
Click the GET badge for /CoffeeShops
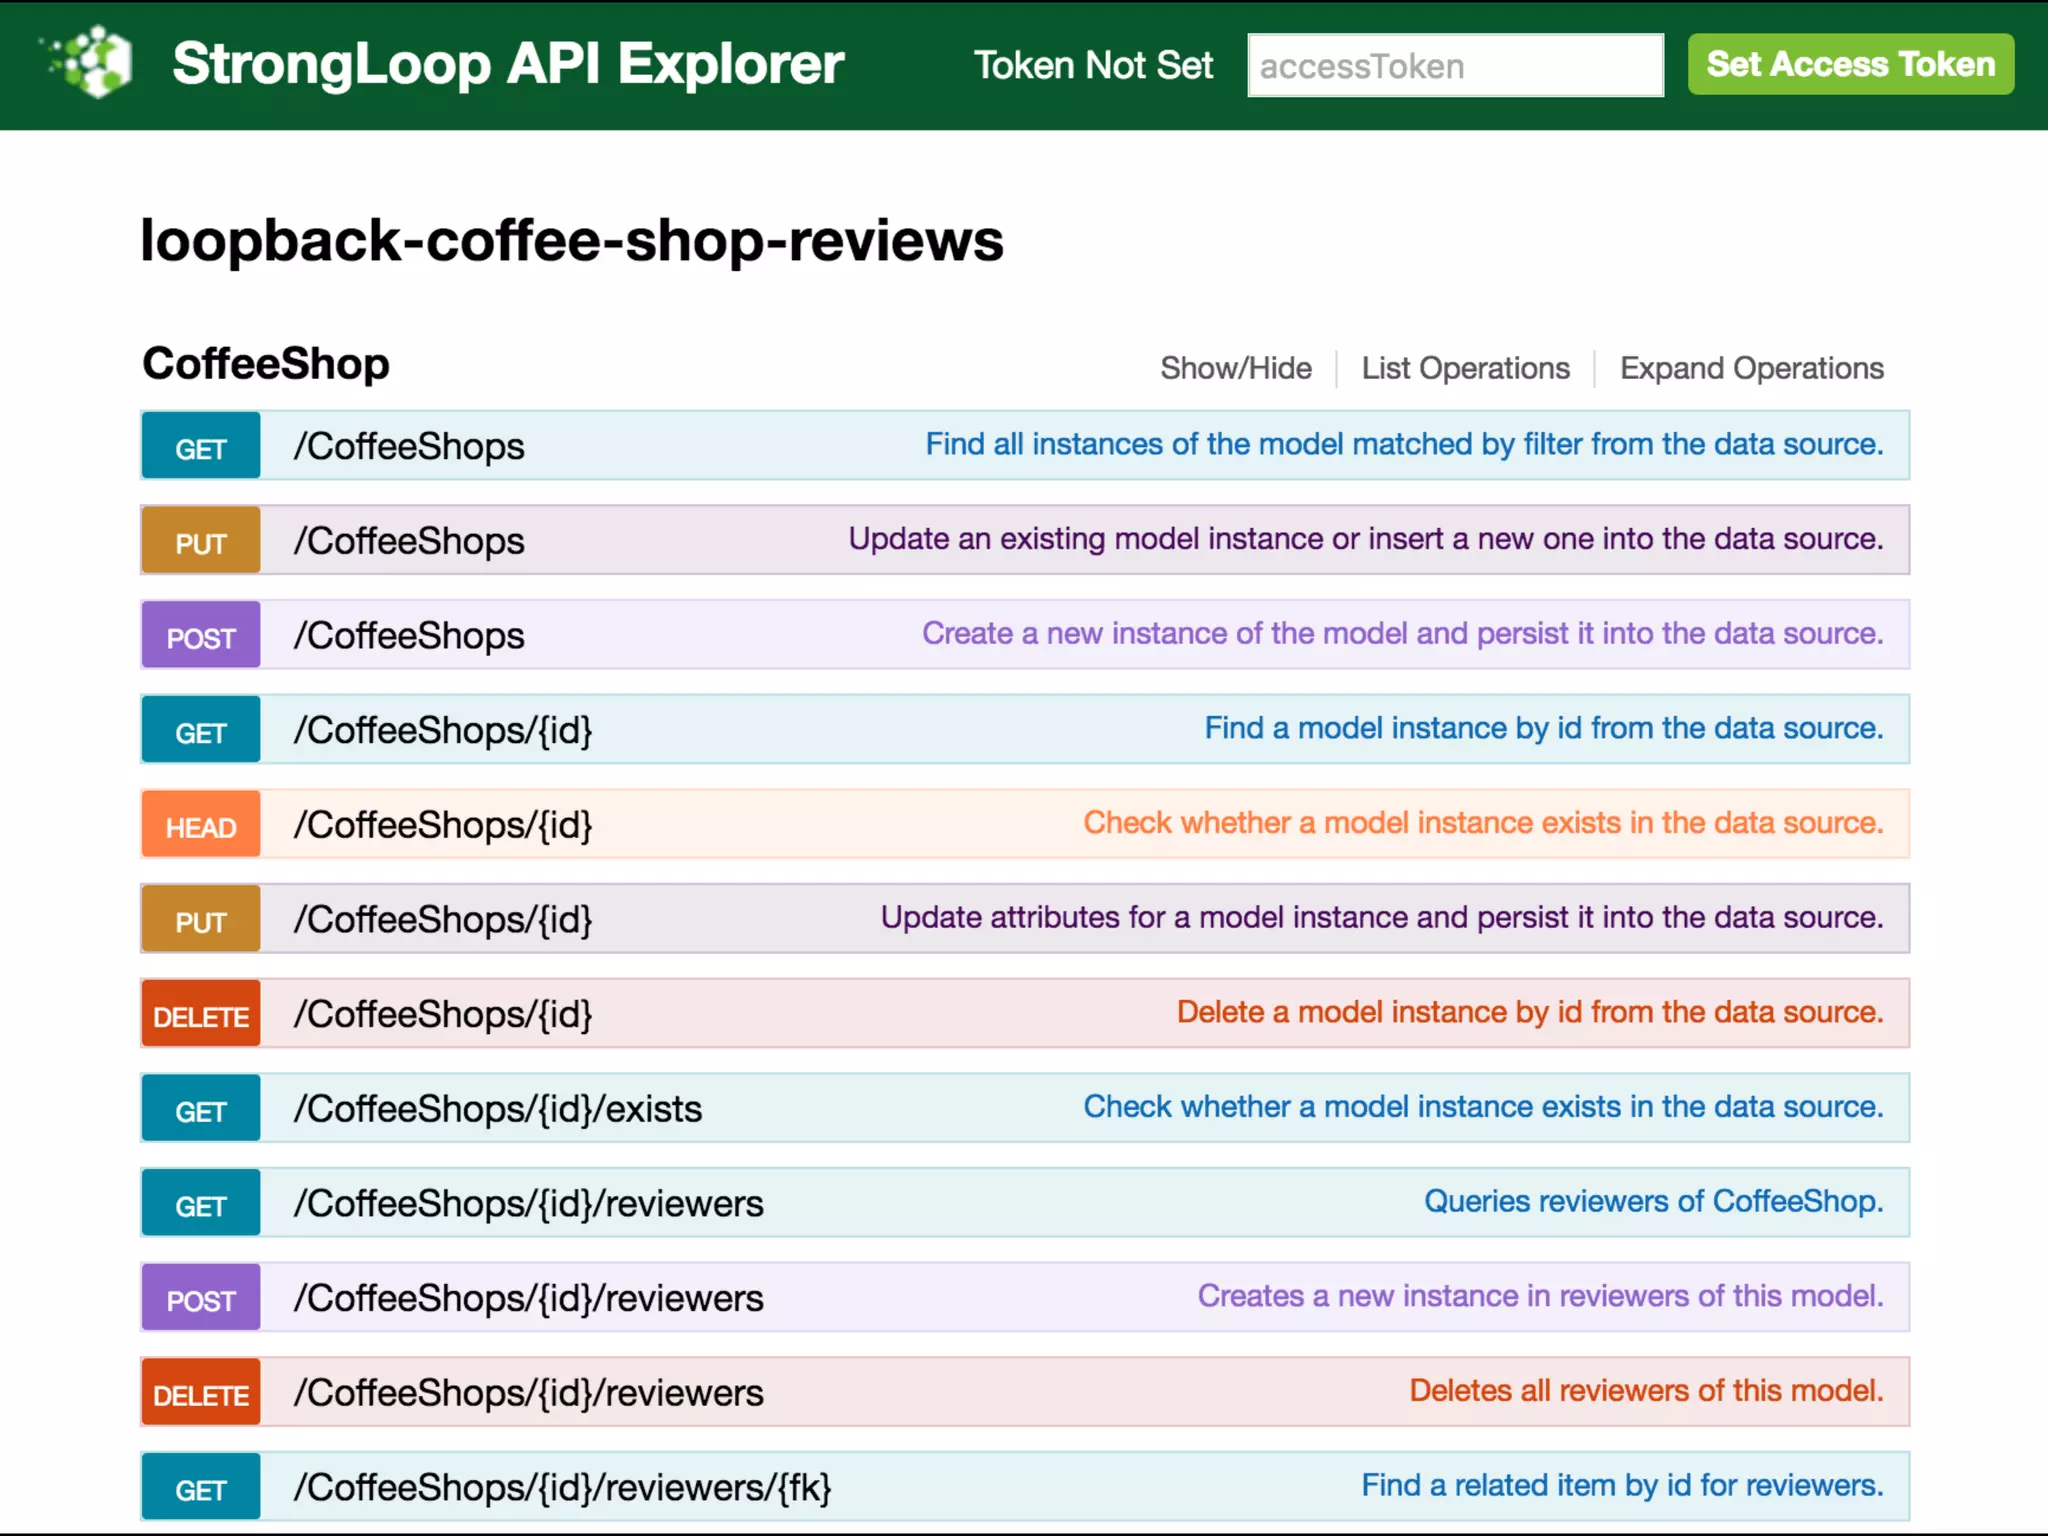201,446
